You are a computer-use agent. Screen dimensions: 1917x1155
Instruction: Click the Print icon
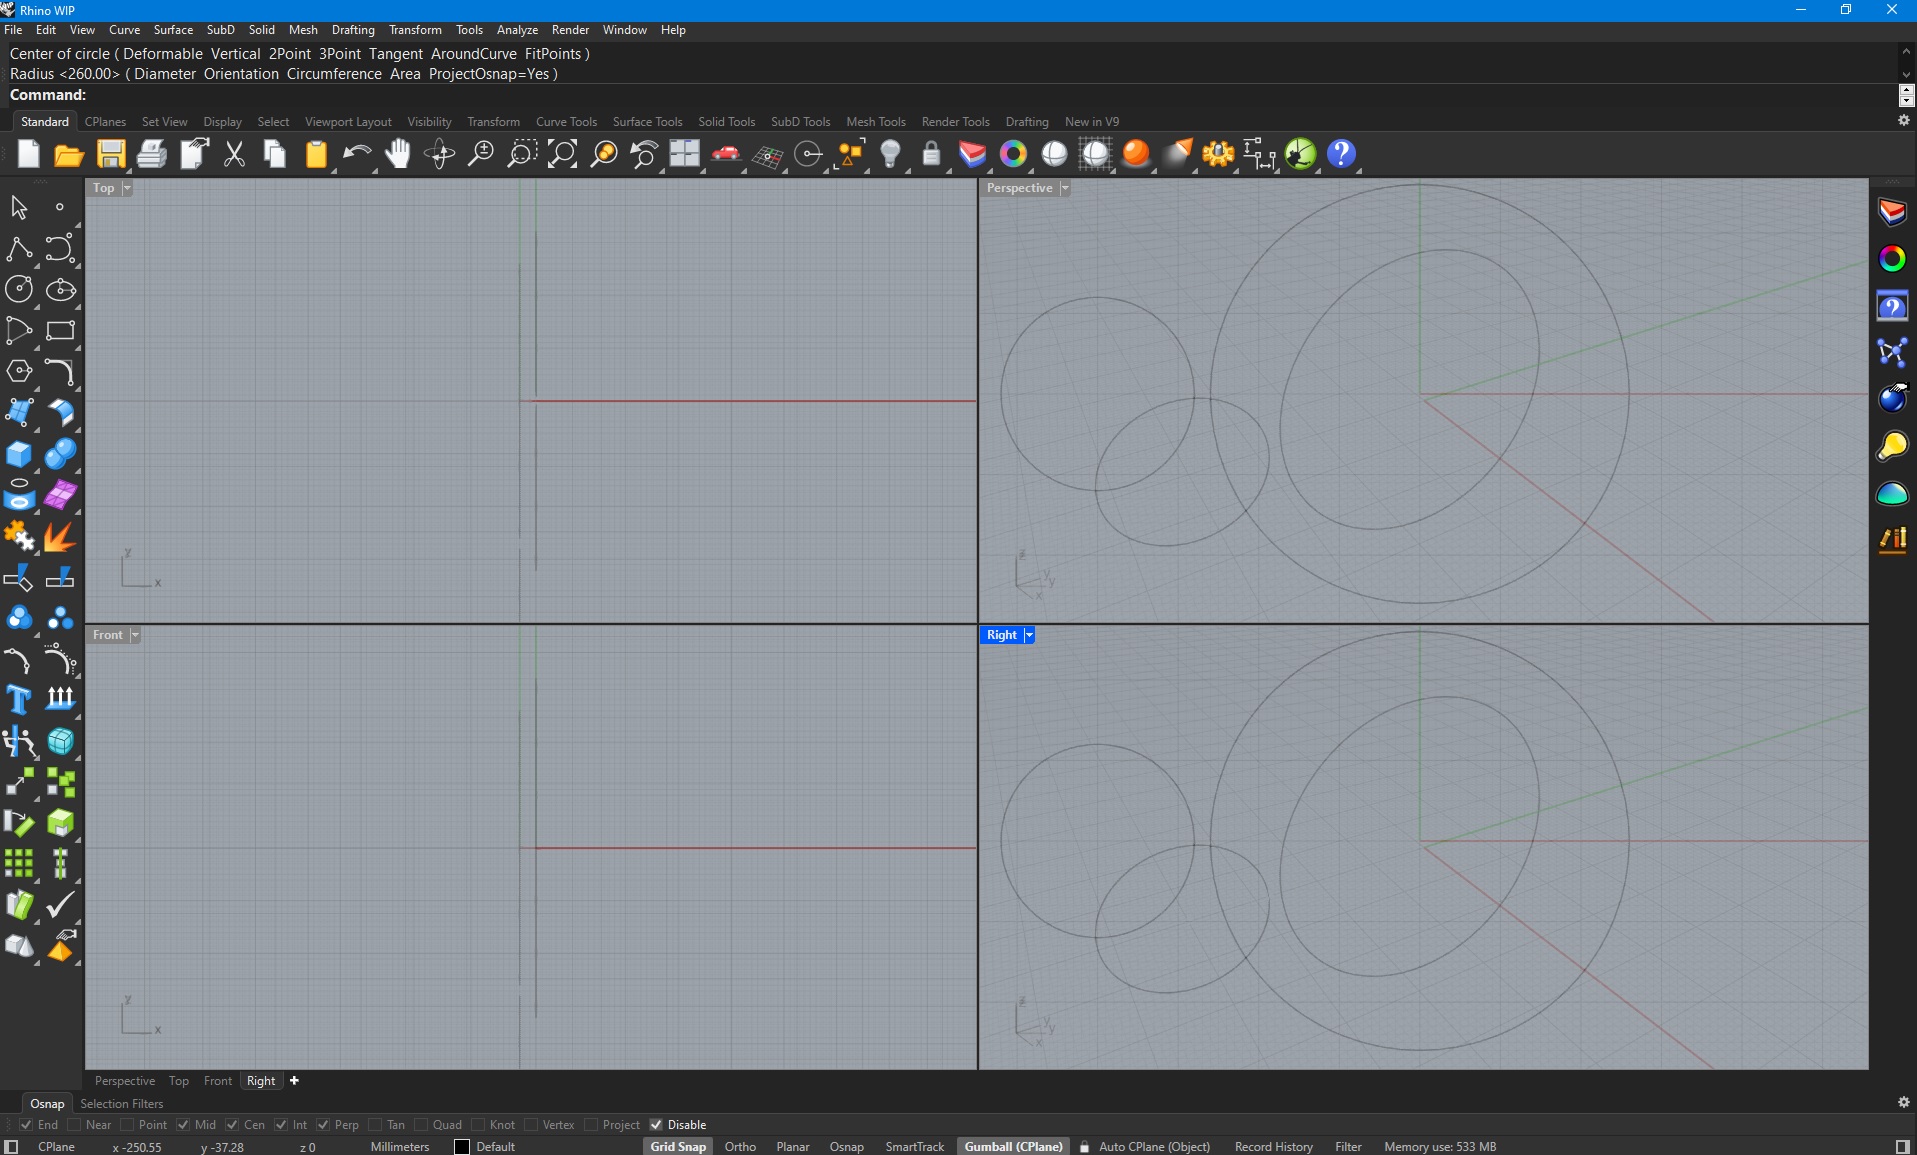click(151, 154)
